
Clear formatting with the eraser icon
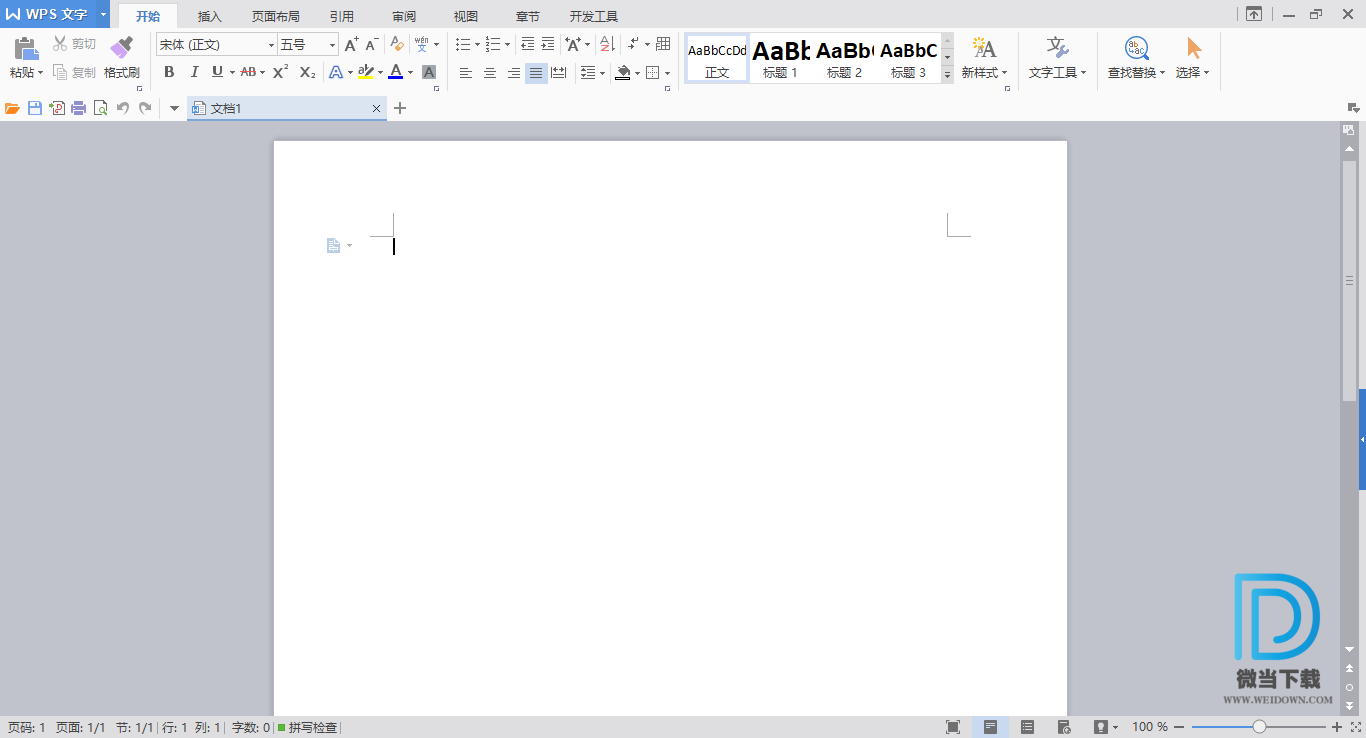click(397, 45)
